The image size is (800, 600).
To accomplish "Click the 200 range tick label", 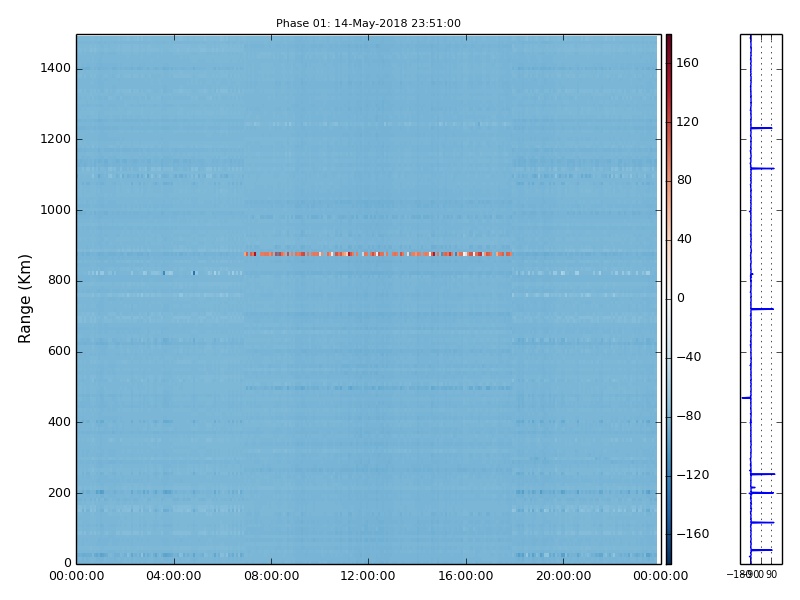I will tap(59, 493).
